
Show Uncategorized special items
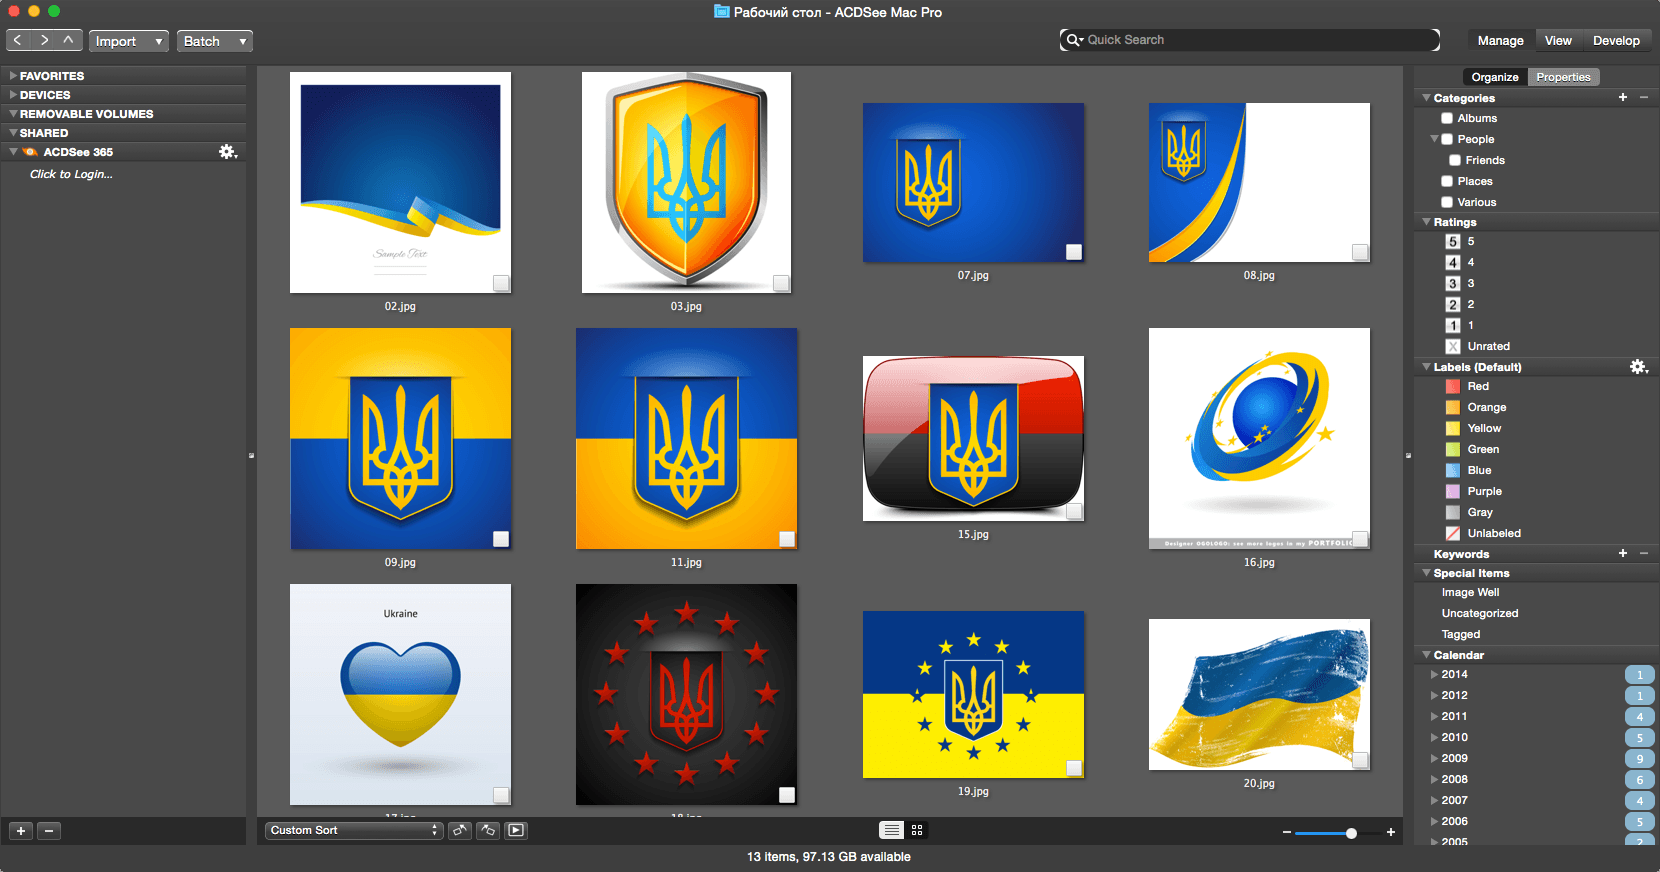(1480, 613)
